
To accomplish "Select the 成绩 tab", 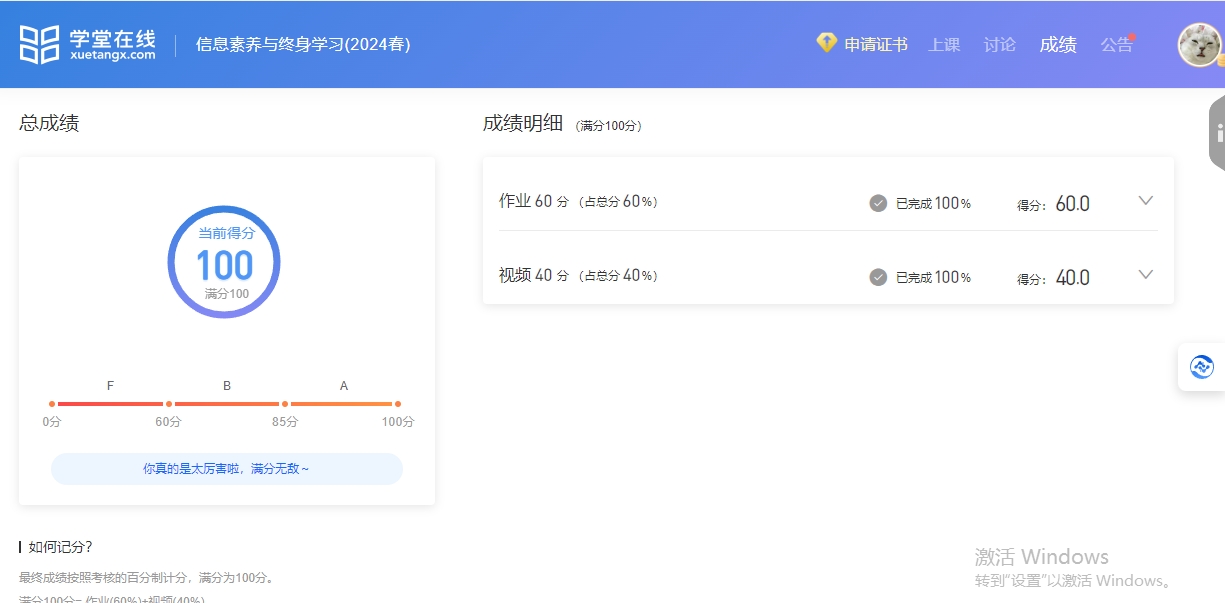I will click(x=1058, y=45).
